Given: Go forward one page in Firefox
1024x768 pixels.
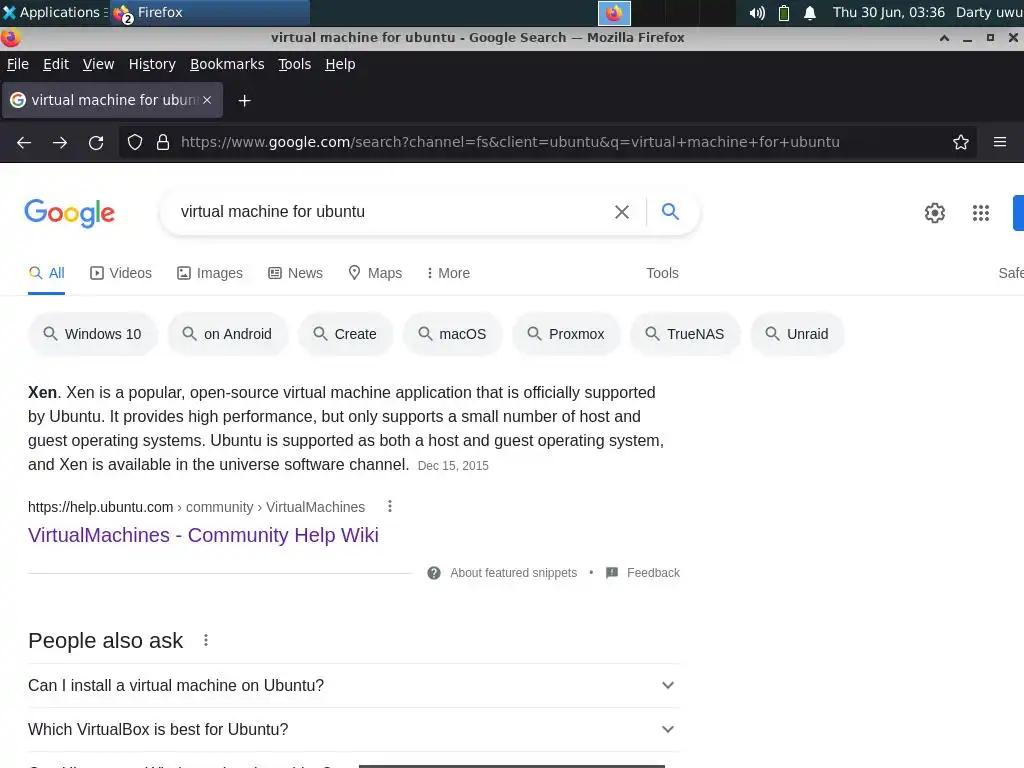Looking at the screenshot, I should (x=60, y=142).
